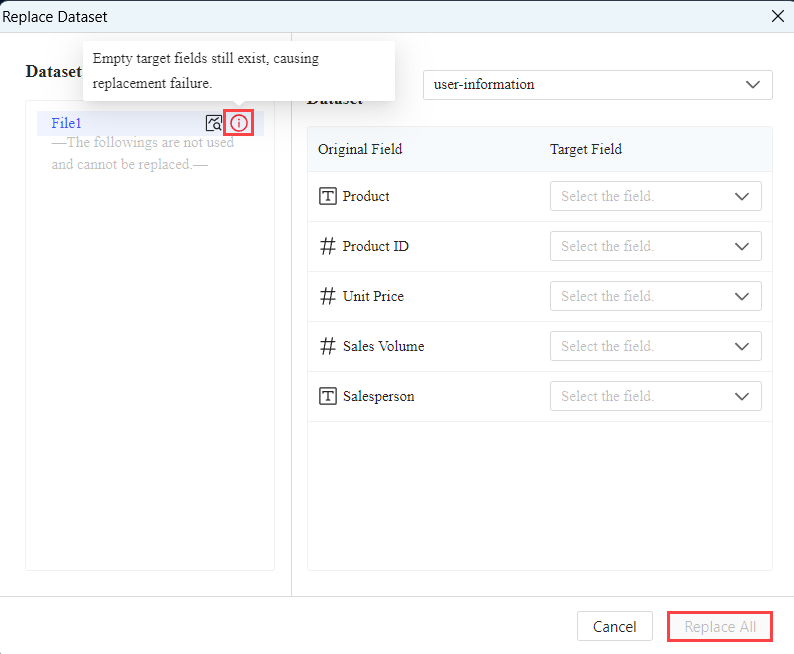Image resolution: width=794 pixels, height=654 pixels.
Task: Open target field dropdown for Product
Action: click(x=655, y=196)
